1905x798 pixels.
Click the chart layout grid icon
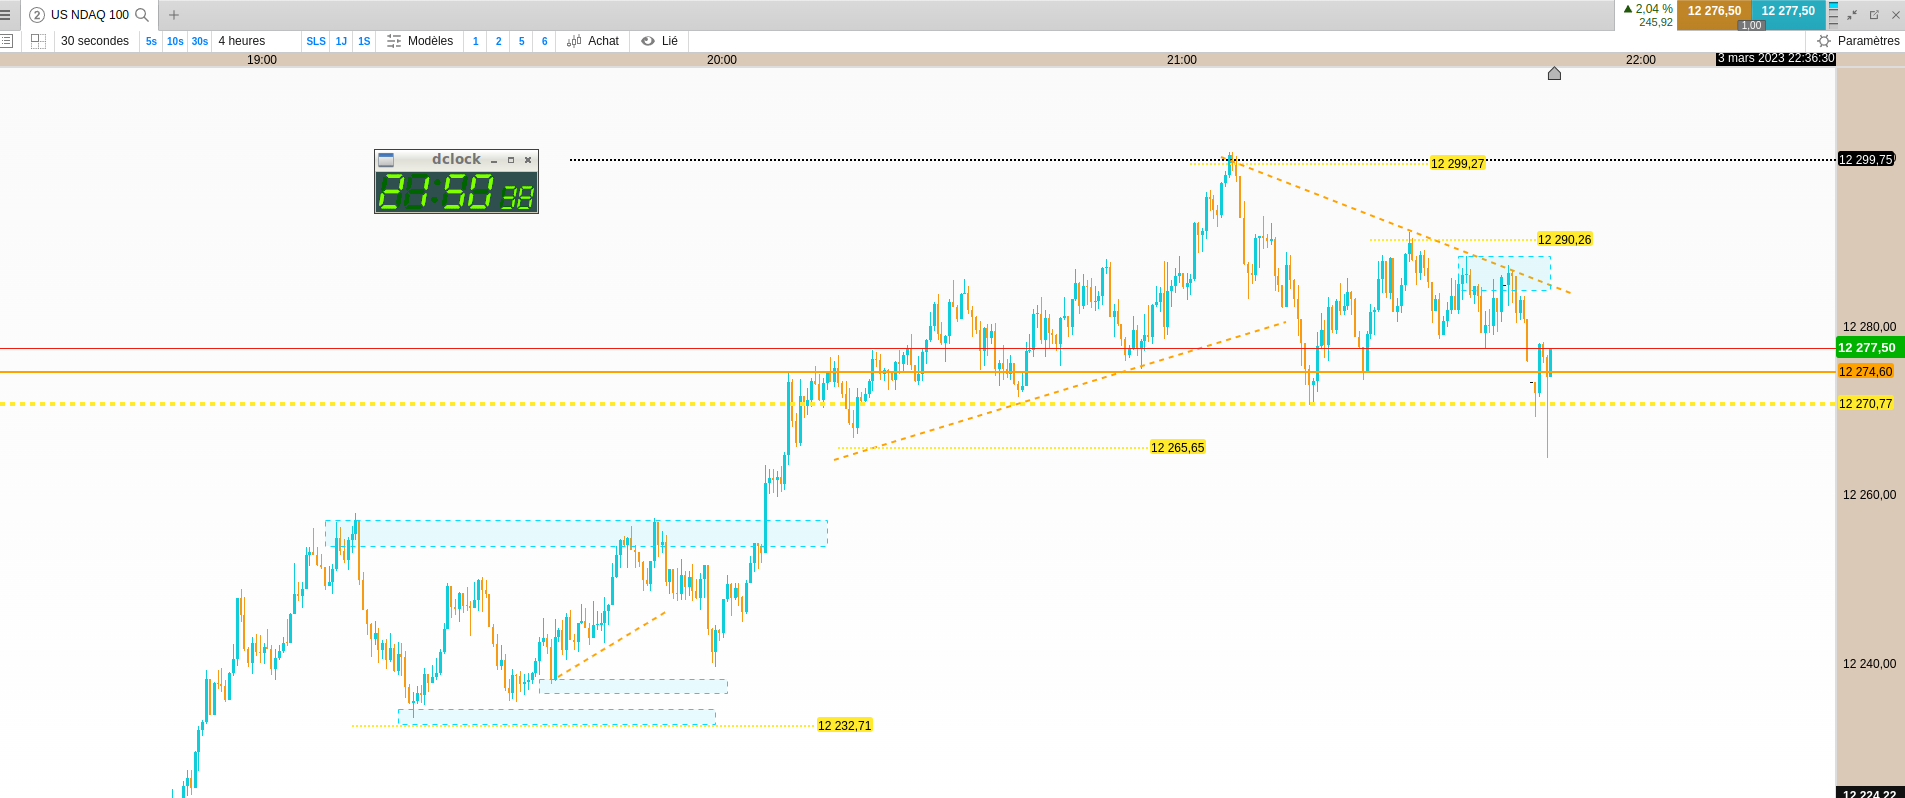[x=38, y=41]
